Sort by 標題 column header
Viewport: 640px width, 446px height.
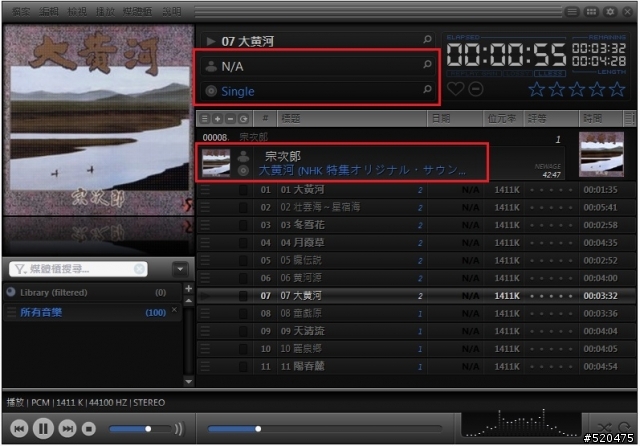click(x=352, y=119)
